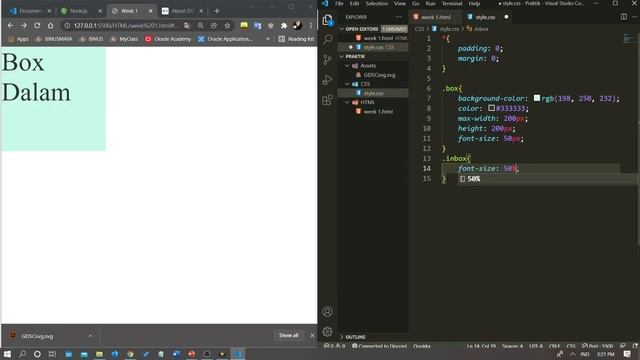Collapse the PRAKTIK folder section

[342, 56]
